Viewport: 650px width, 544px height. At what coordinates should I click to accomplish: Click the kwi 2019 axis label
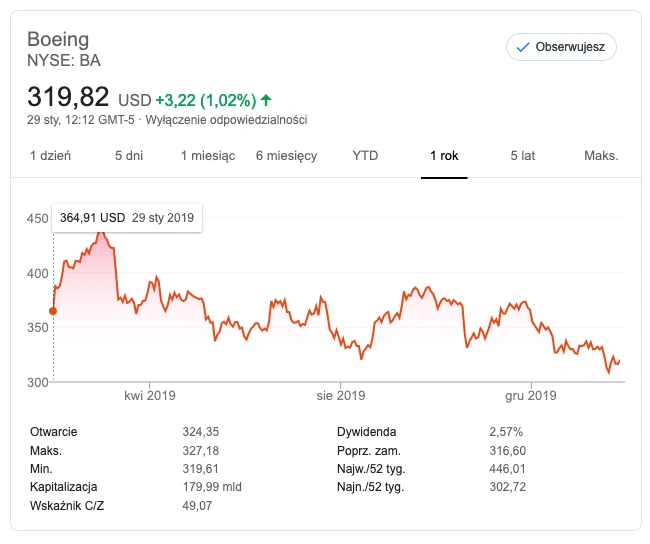(x=150, y=396)
